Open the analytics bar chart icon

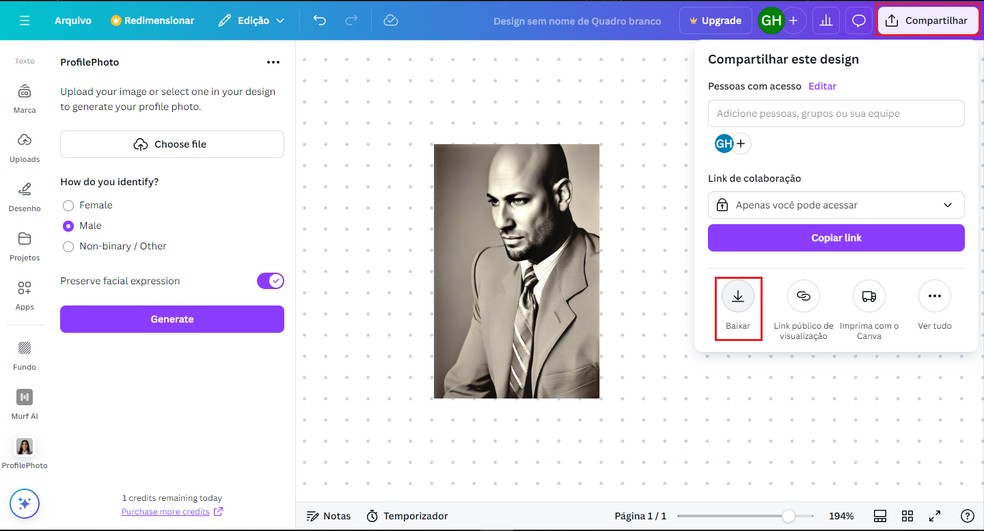coord(826,21)
